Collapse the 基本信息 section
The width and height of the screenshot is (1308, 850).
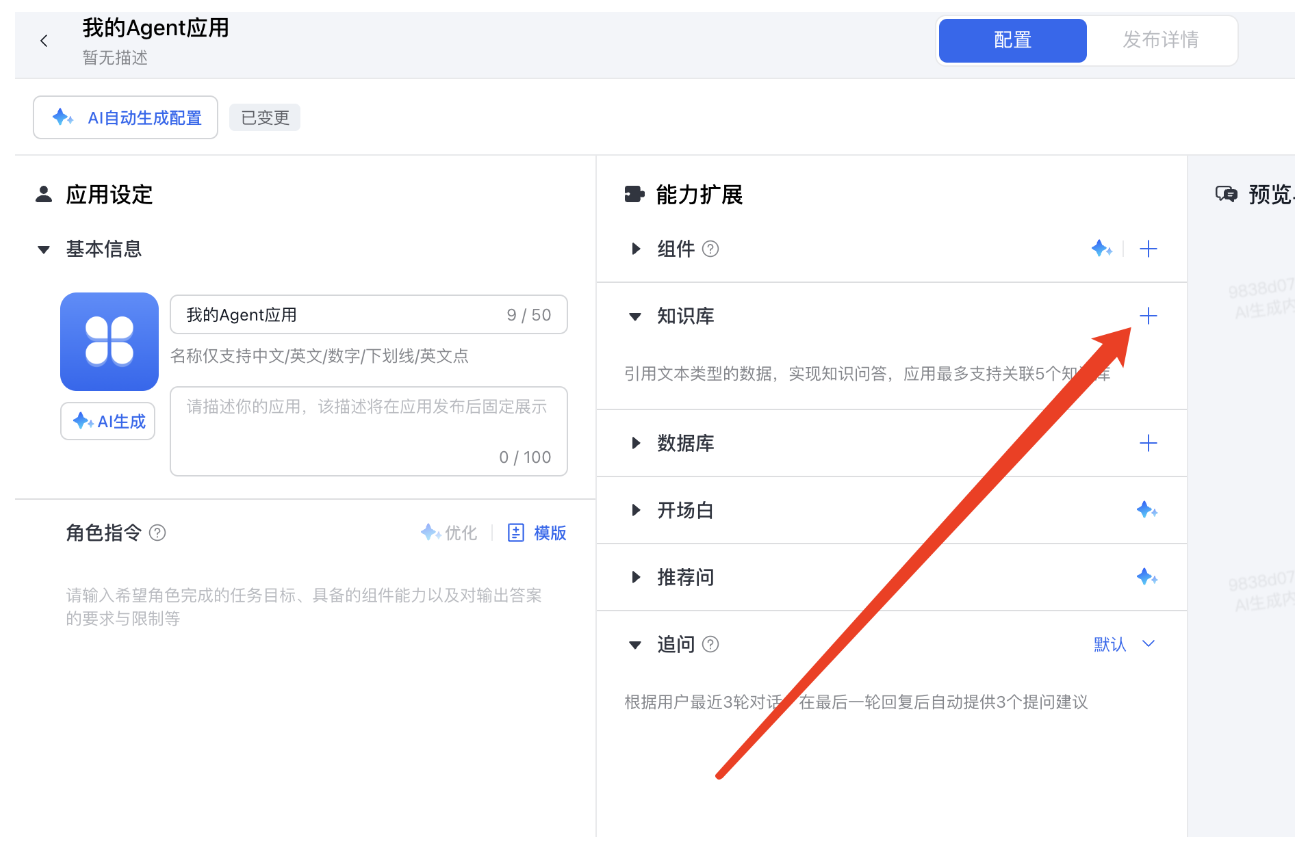(44, 250)
